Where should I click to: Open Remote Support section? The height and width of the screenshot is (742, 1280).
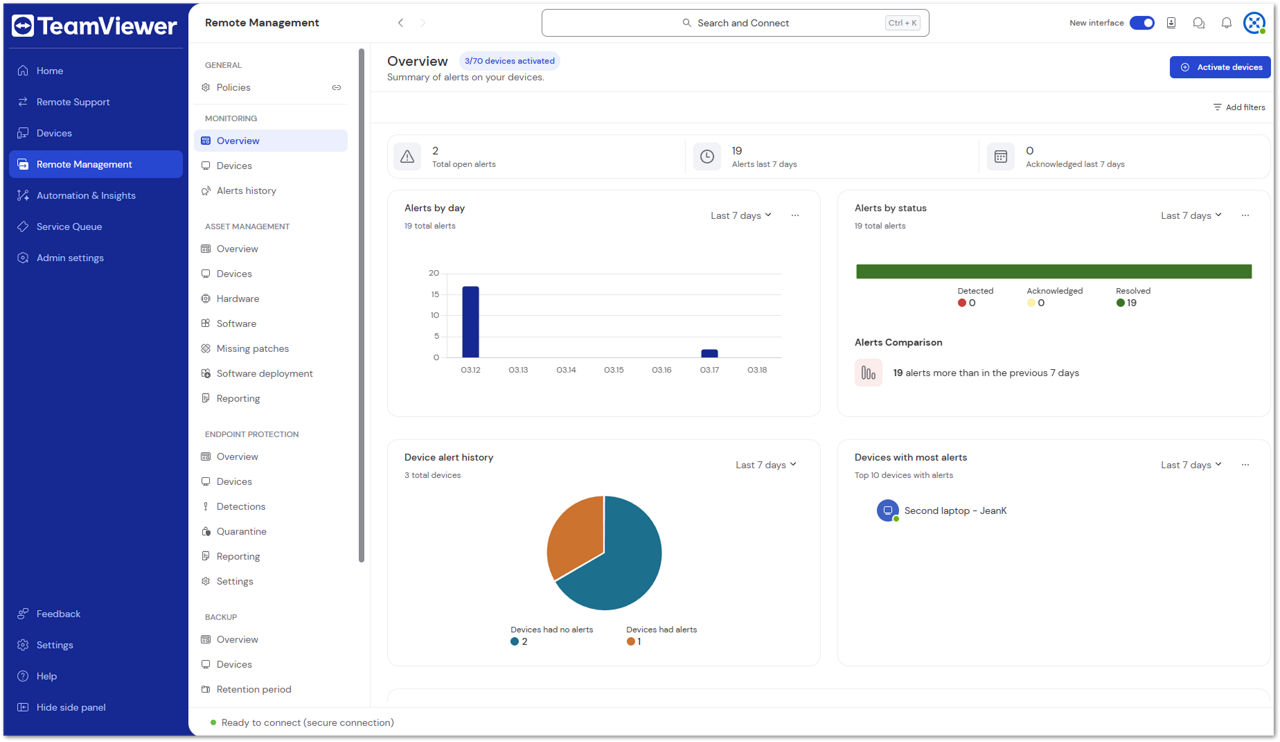(x=96, y=102)
